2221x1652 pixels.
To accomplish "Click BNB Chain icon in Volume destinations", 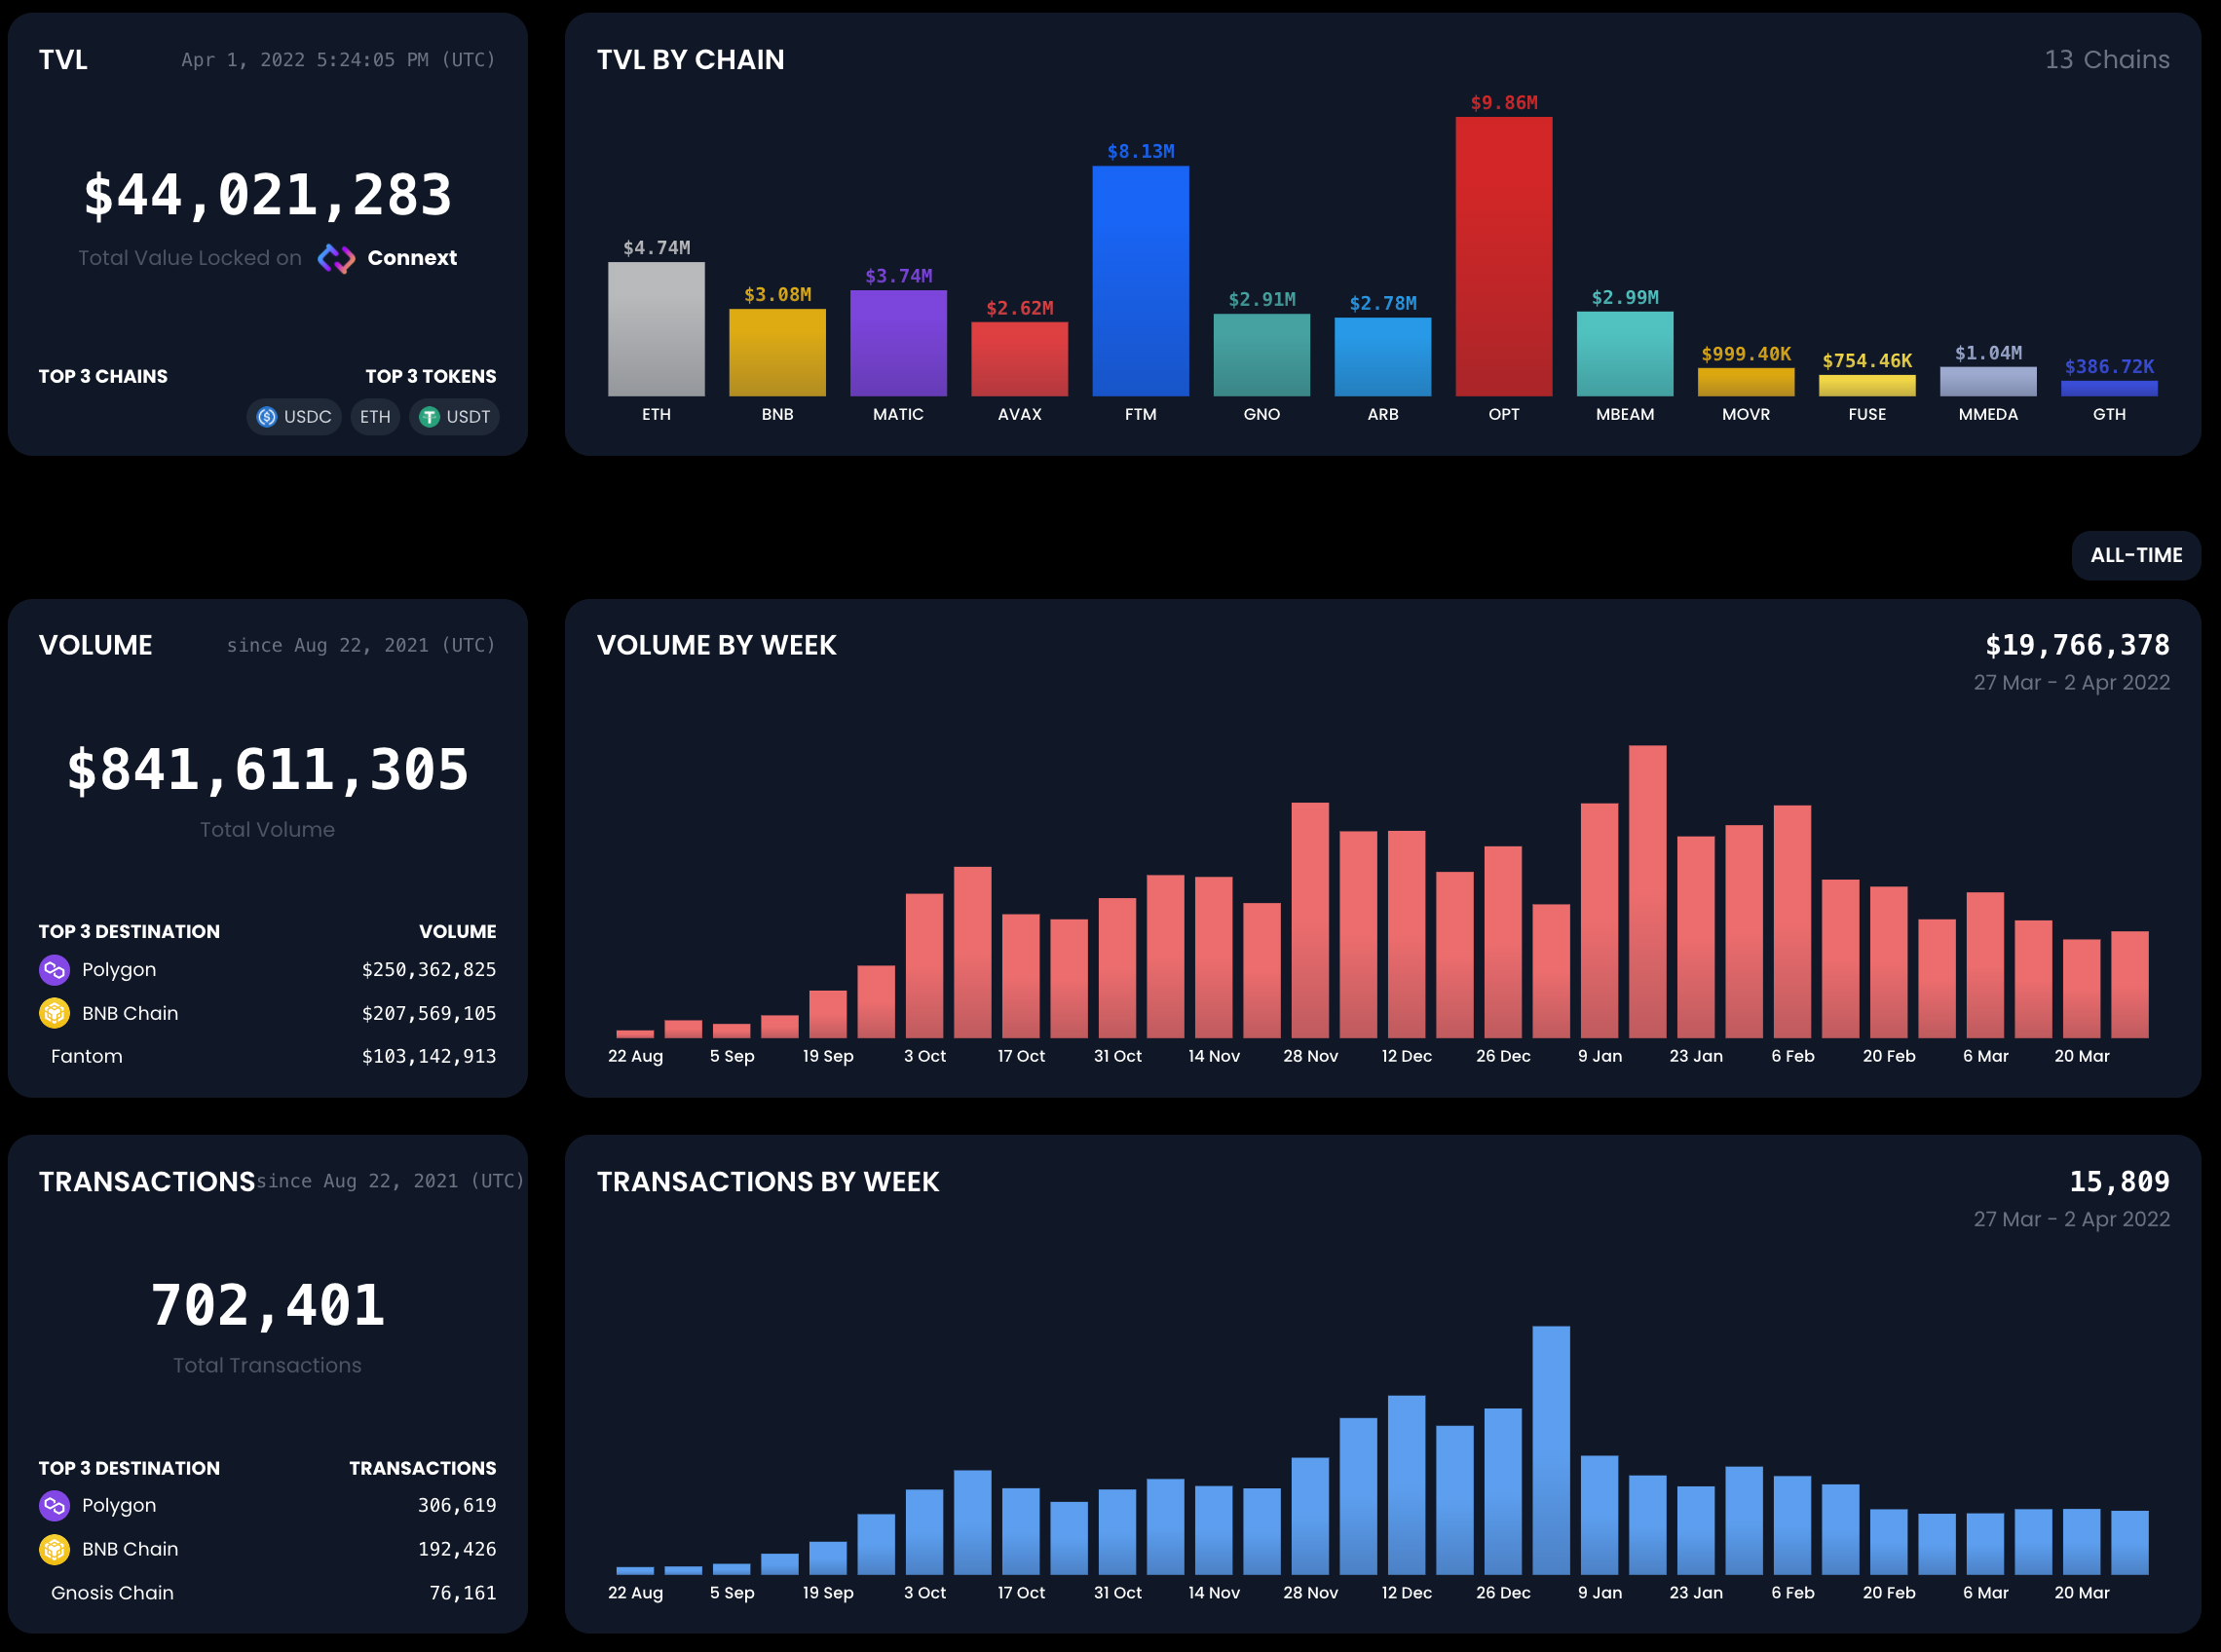I will coord(54,1013).
